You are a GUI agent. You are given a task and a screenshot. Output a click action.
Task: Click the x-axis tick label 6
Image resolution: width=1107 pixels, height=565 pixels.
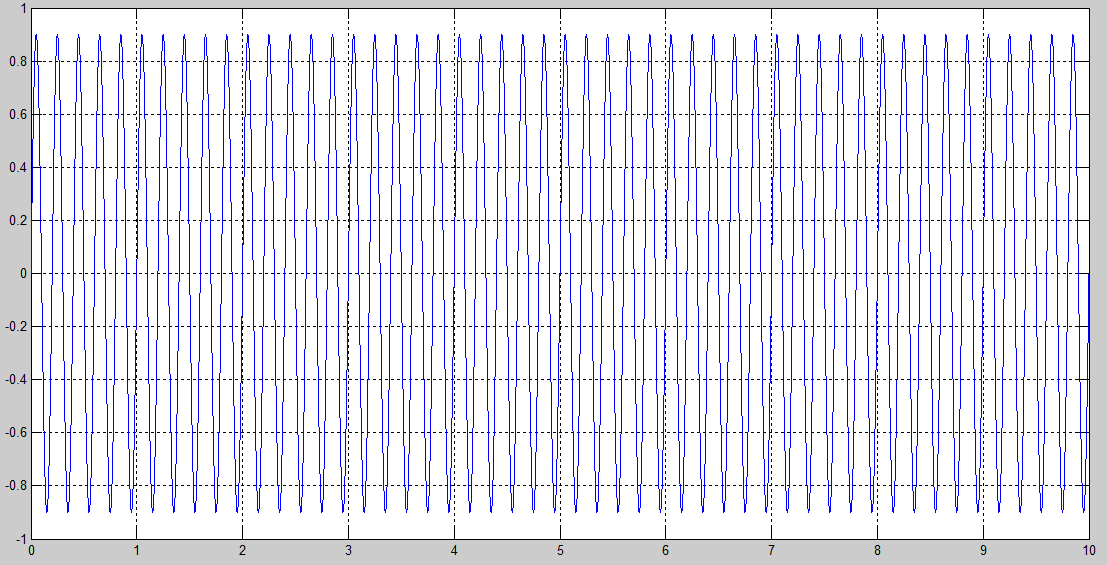pos(665,549)
